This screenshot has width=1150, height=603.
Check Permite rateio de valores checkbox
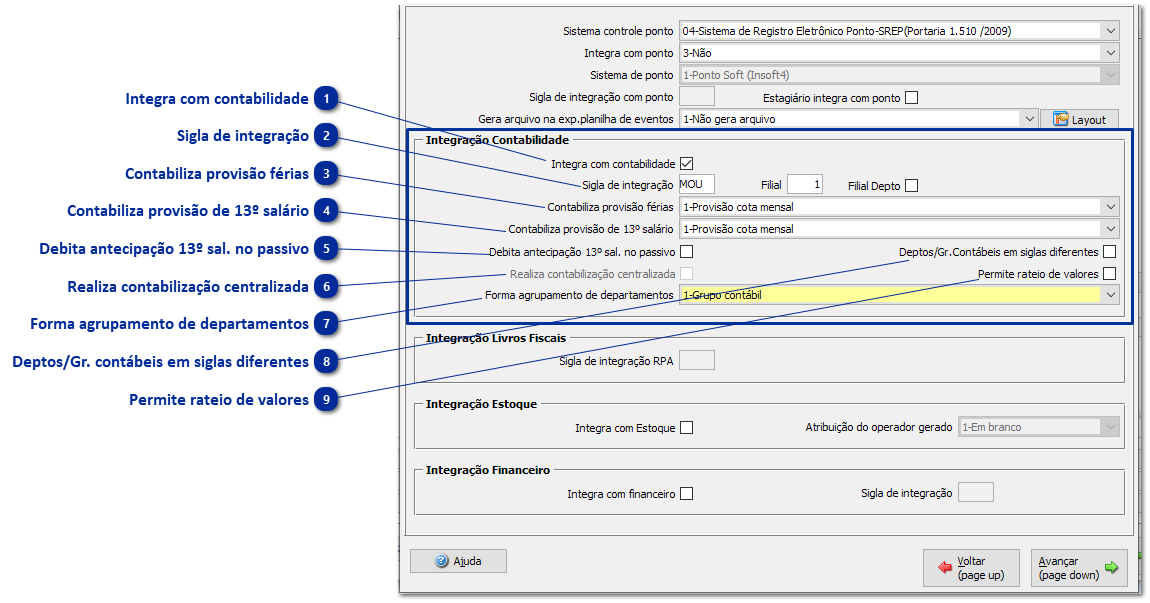1110,274
